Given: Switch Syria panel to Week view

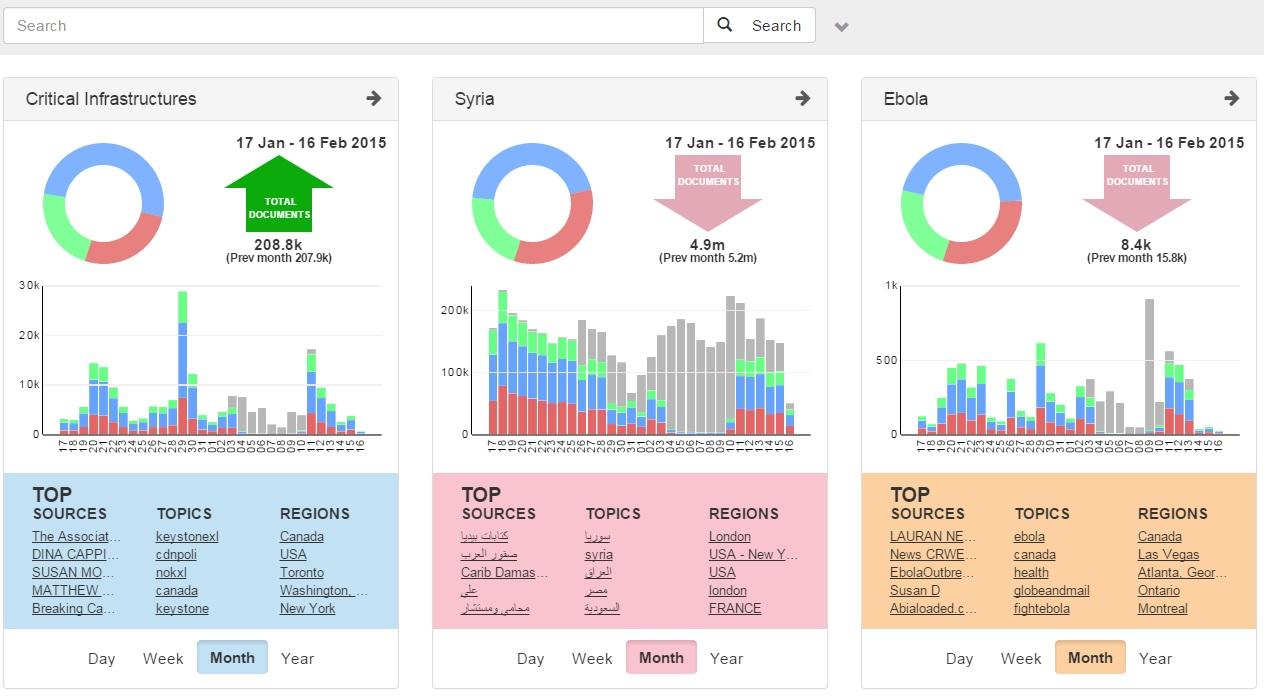Looking at the screenshot, I should (x=592, y=658).
